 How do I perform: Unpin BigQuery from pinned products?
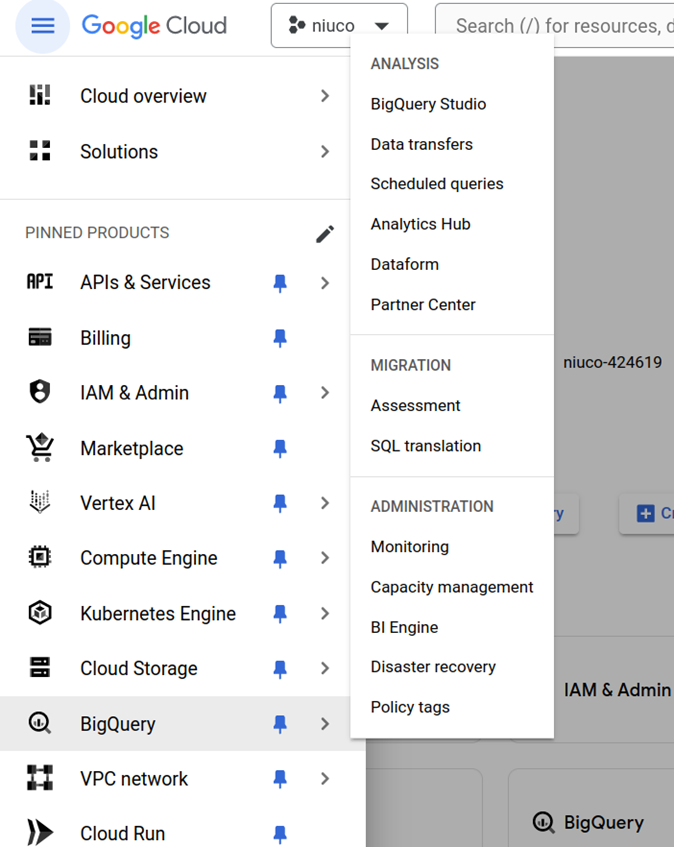pos(280,724)
